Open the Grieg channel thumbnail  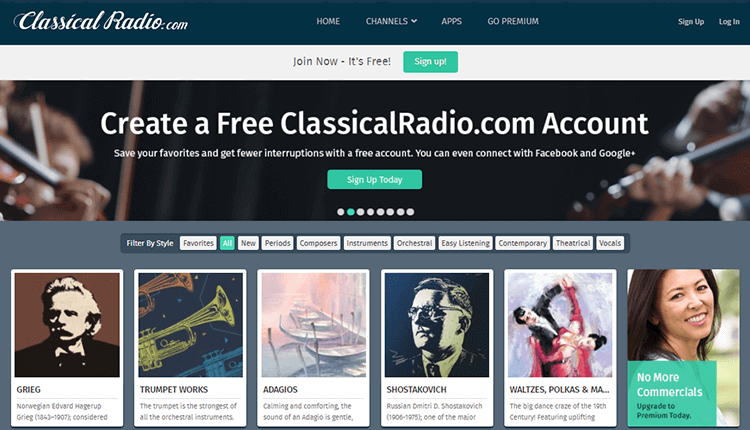pyautogui.click(x=67, y=325)
